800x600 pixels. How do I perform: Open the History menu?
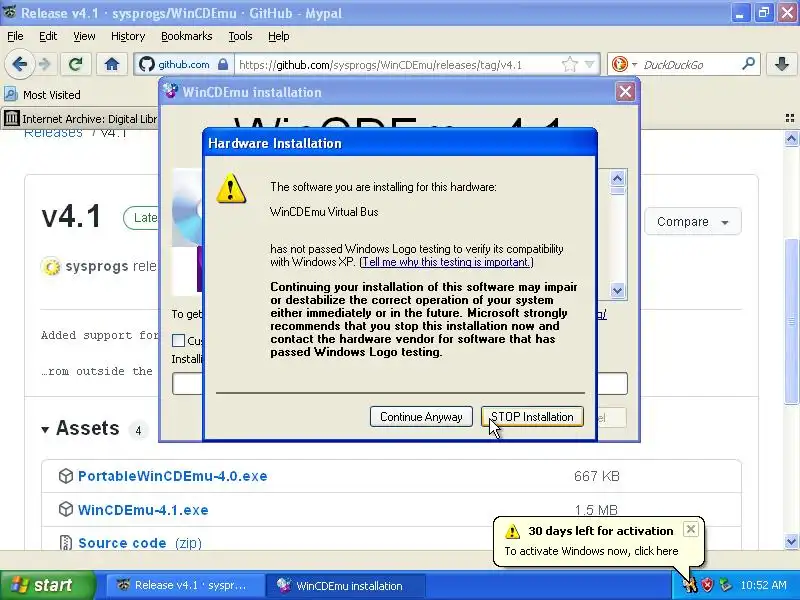pos(128,36)
